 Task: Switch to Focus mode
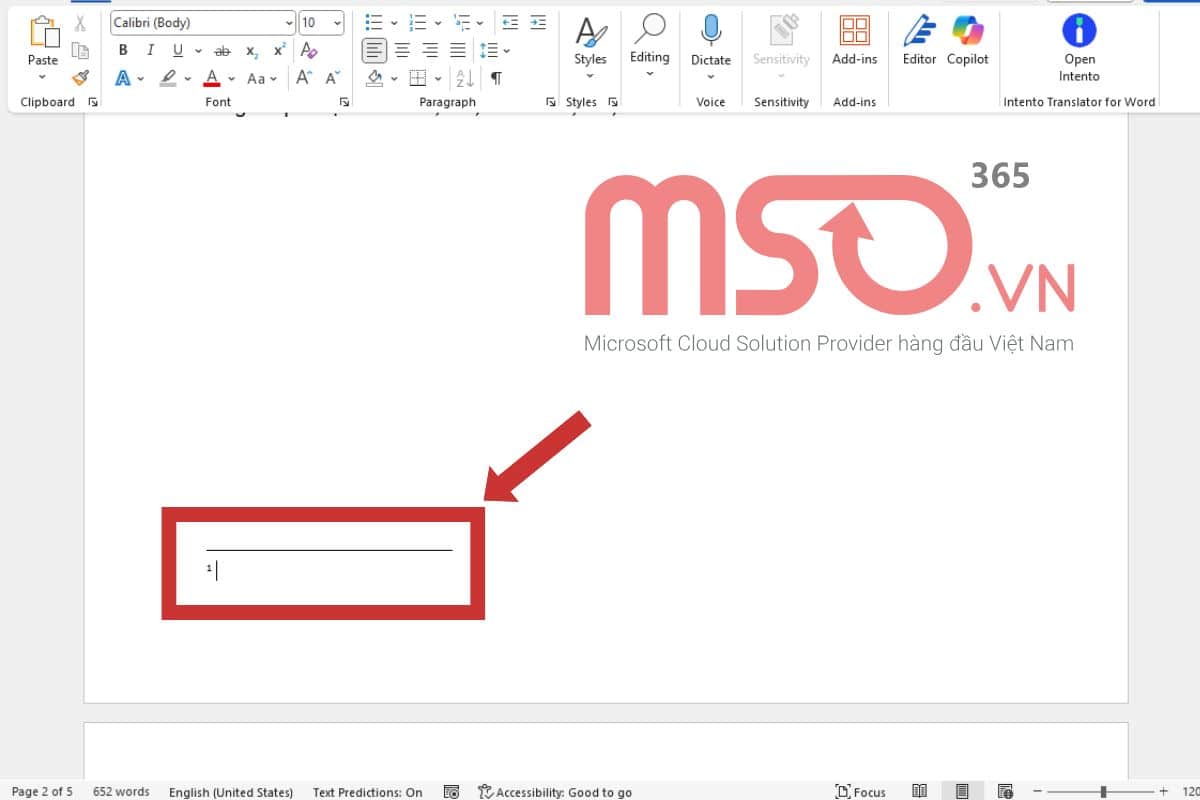pos(860,792)
